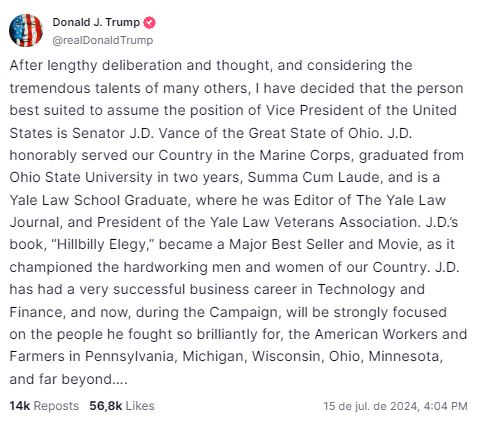
Task: Open the 15 de jul. de 2024 timestamp
Action: [370, 406]
